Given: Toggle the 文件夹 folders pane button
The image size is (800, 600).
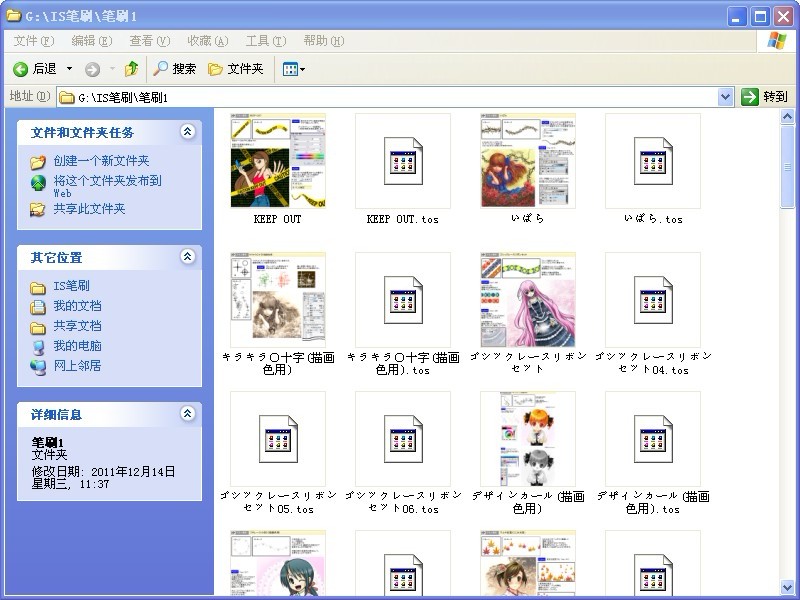Looking at the screenshot, I should coord(236,69).
